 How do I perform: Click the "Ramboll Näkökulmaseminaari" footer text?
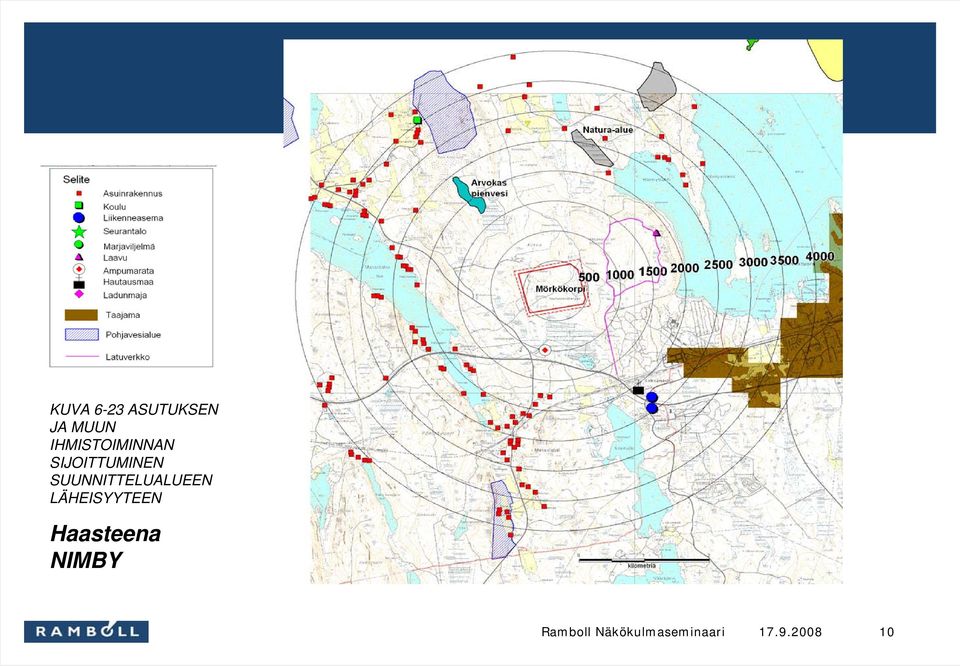click(x=633, y=632)
